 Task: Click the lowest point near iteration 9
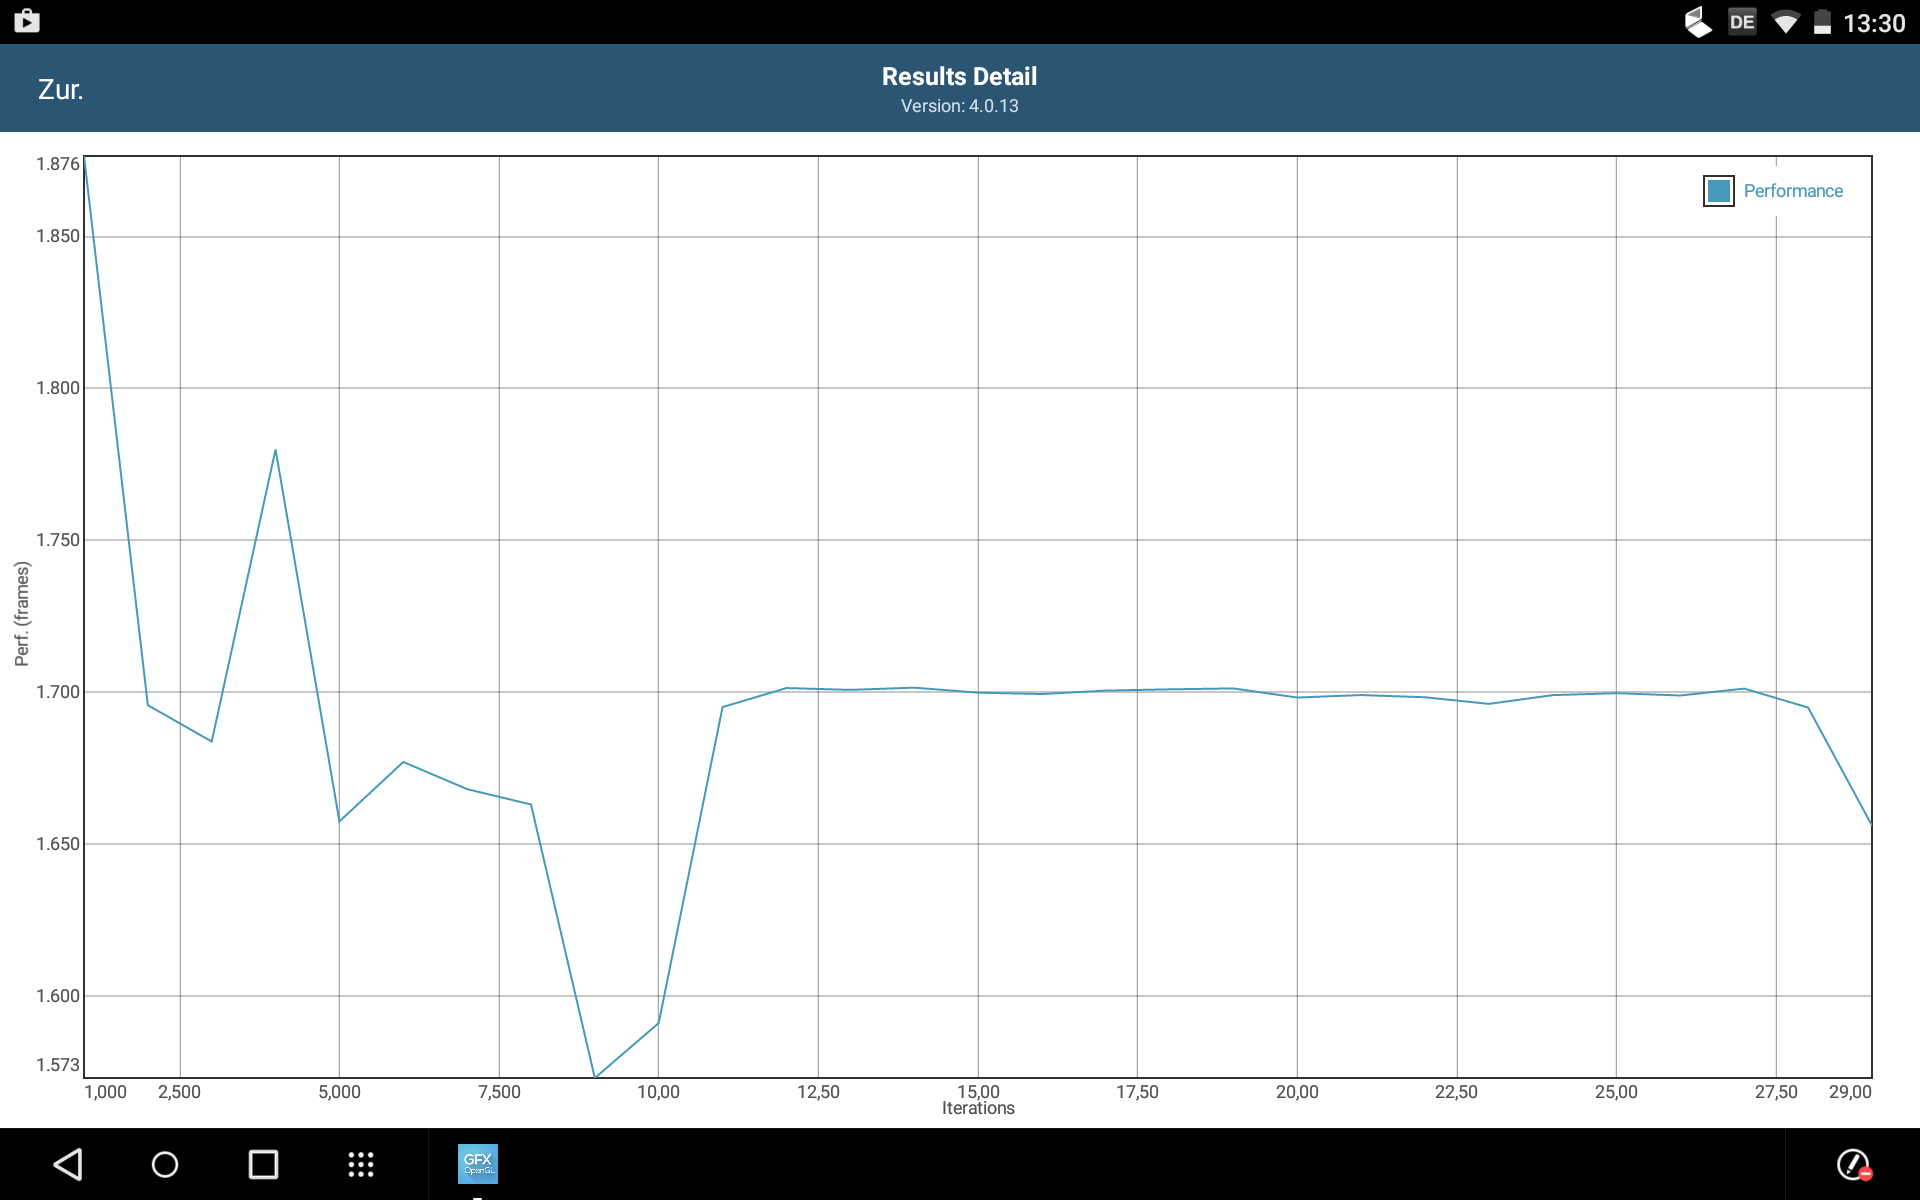tap(595, 1076)
